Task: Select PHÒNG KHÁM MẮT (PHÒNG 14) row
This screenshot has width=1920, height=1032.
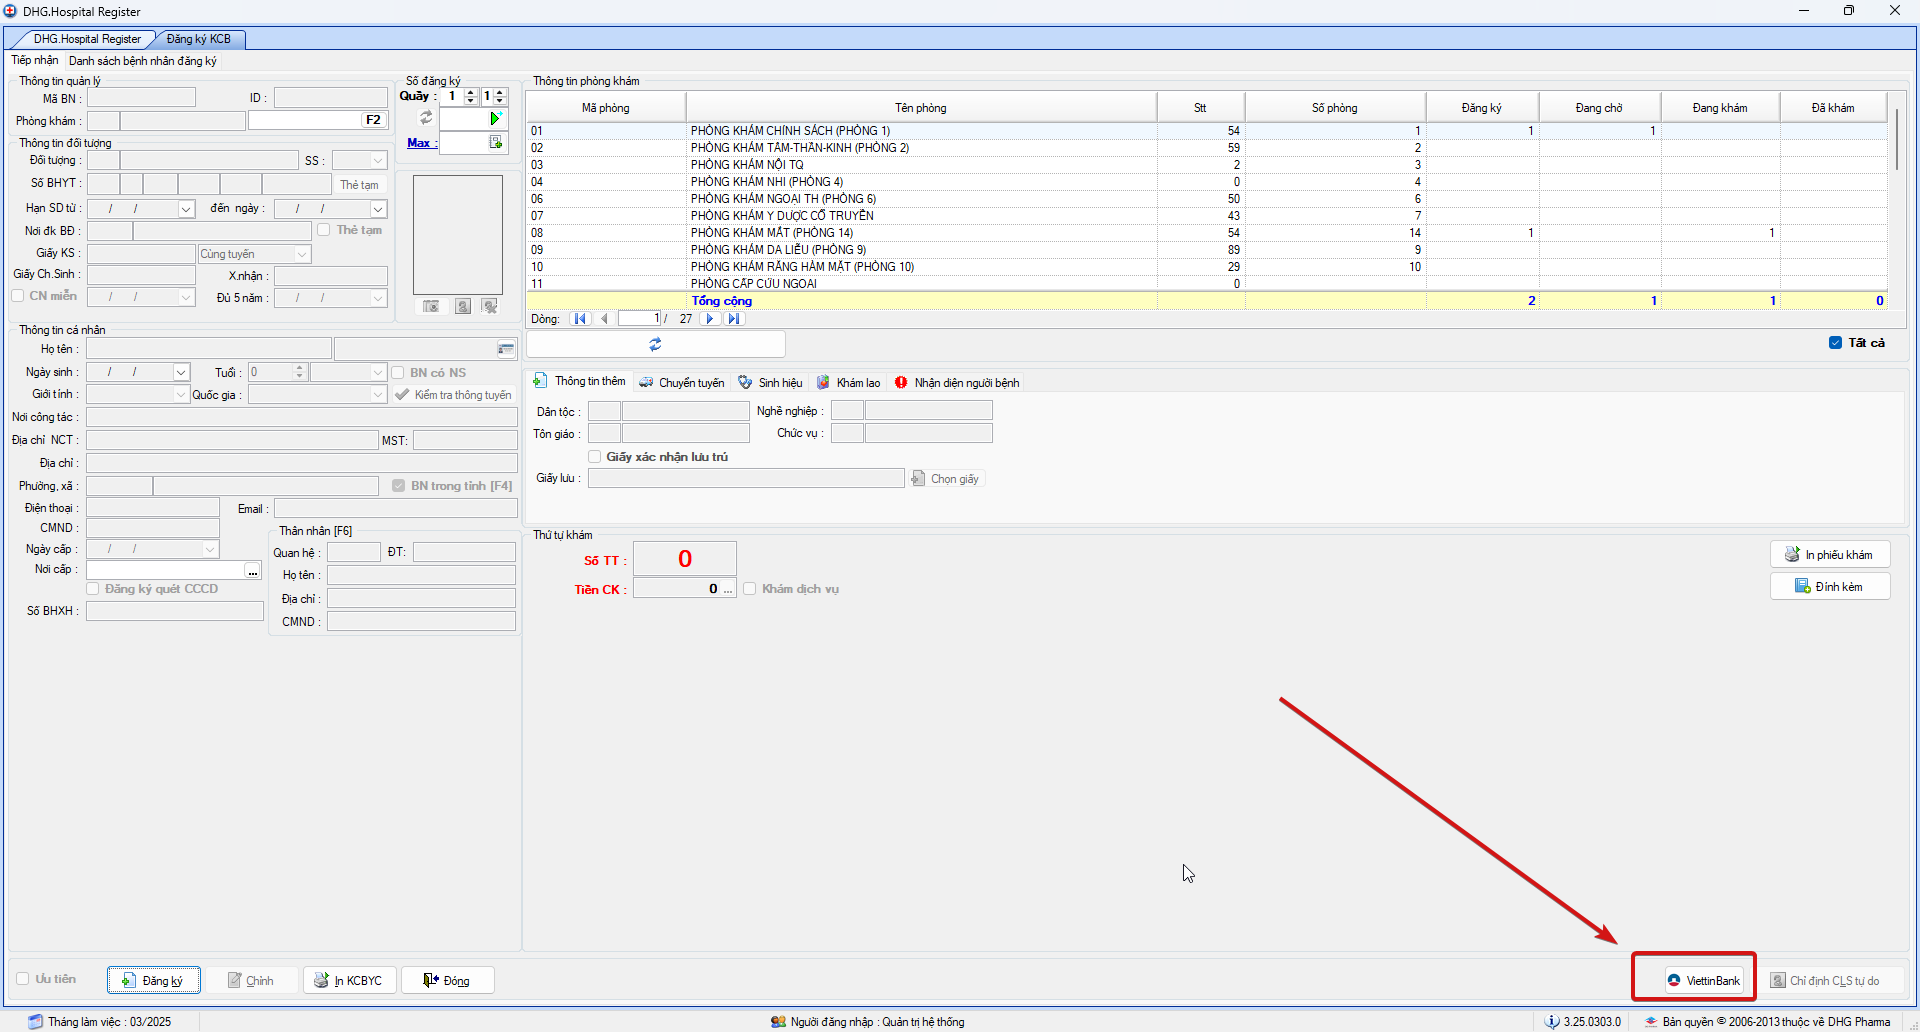Action: tap(1206, 233)
